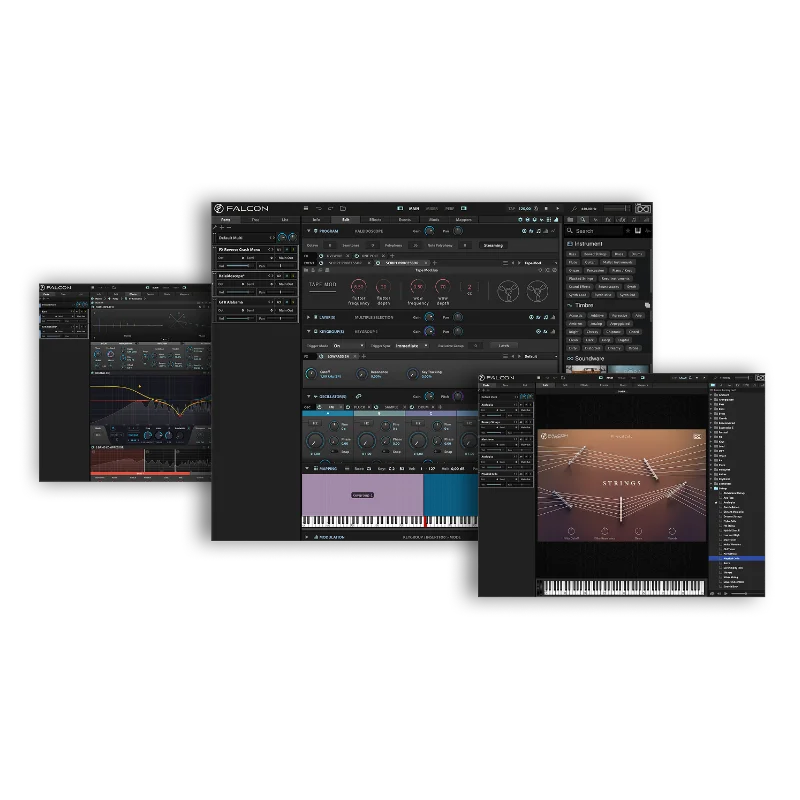800x800 pixels.
Task: Select the files folder tab in browser panel
Action: click(570, 219)
